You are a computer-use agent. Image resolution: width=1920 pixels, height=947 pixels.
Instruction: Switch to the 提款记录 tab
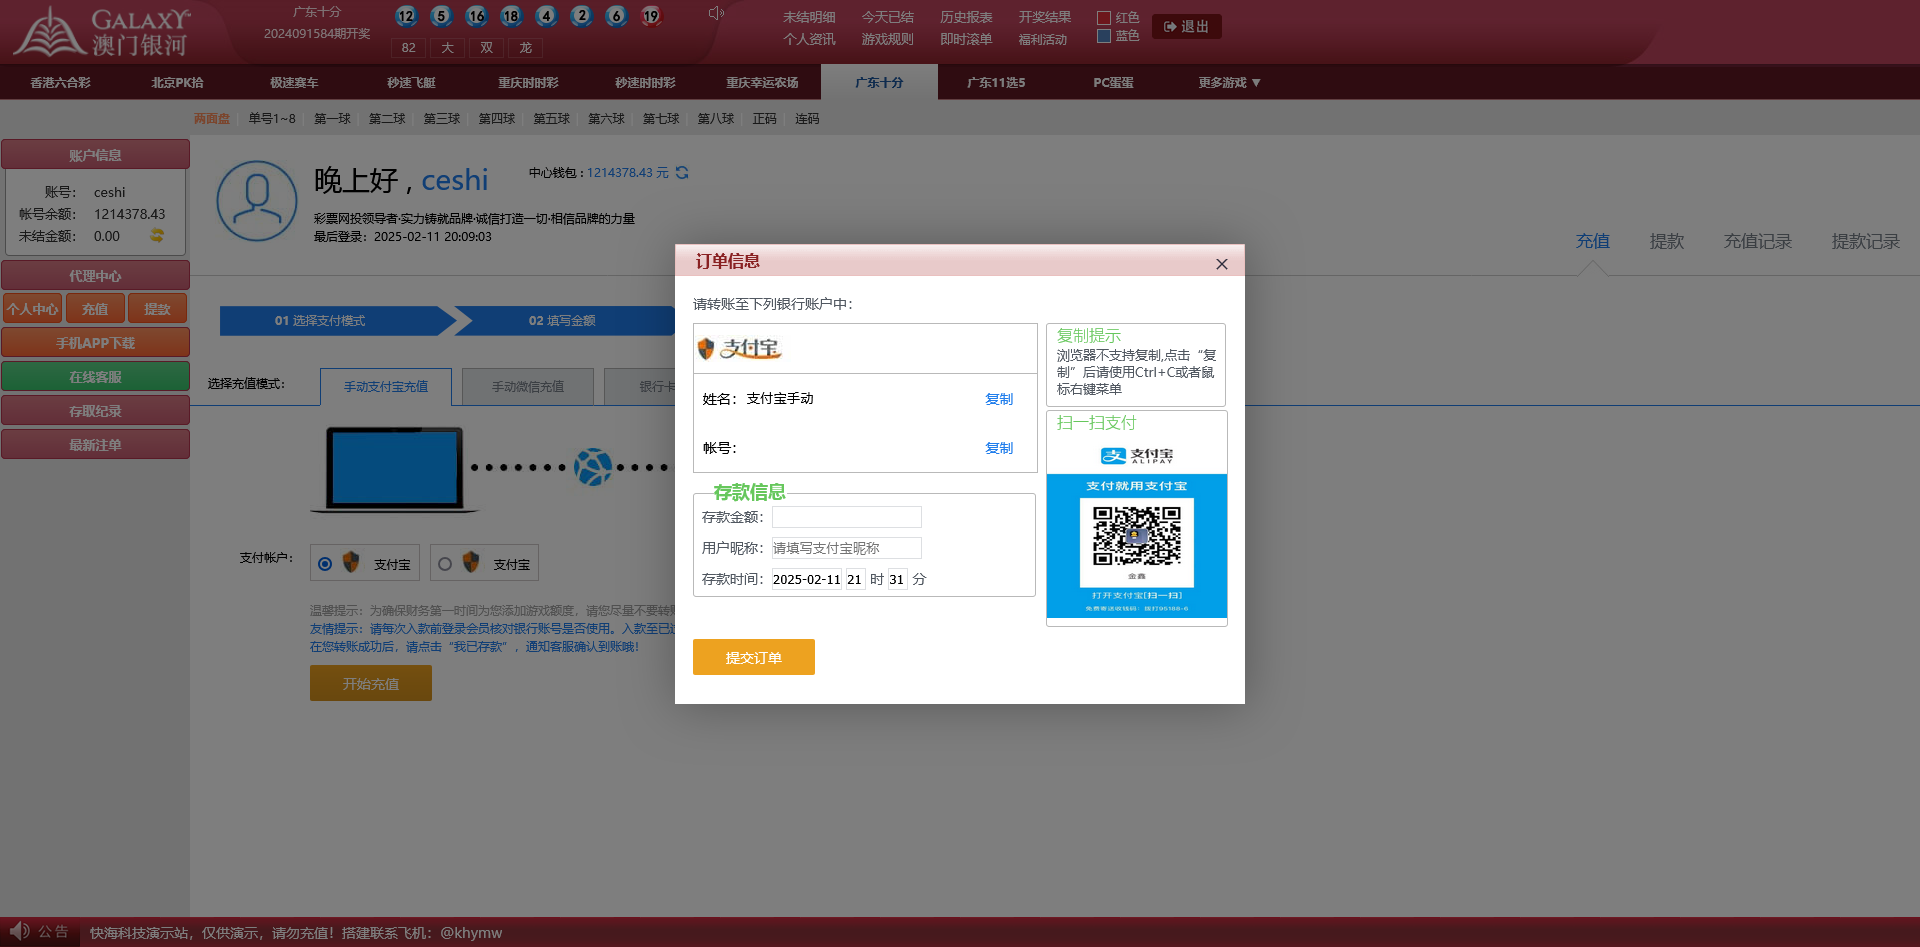tap(1864, 241)
